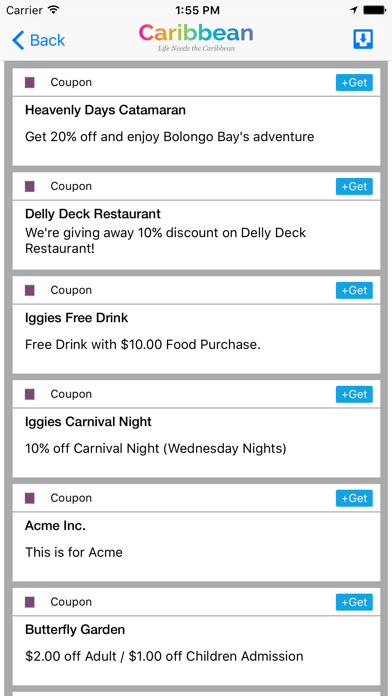Get the Acme Inc. coupon

coord(354,498)
